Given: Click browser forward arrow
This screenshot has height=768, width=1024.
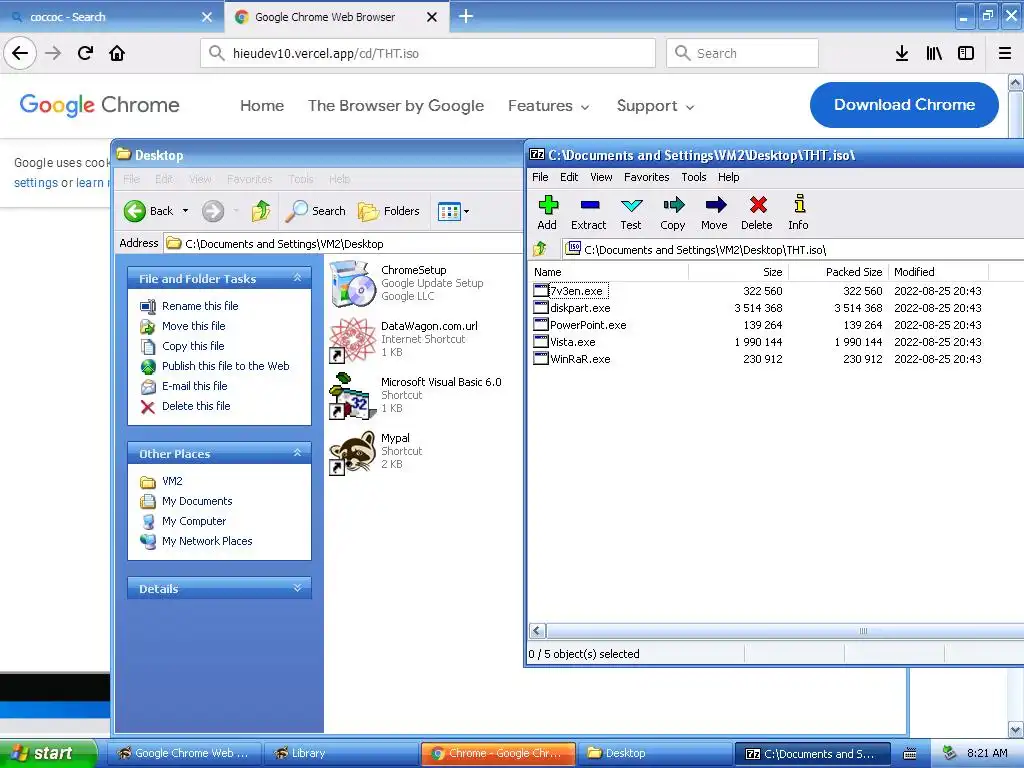Looking at the screenshot, I should [53, 53].
